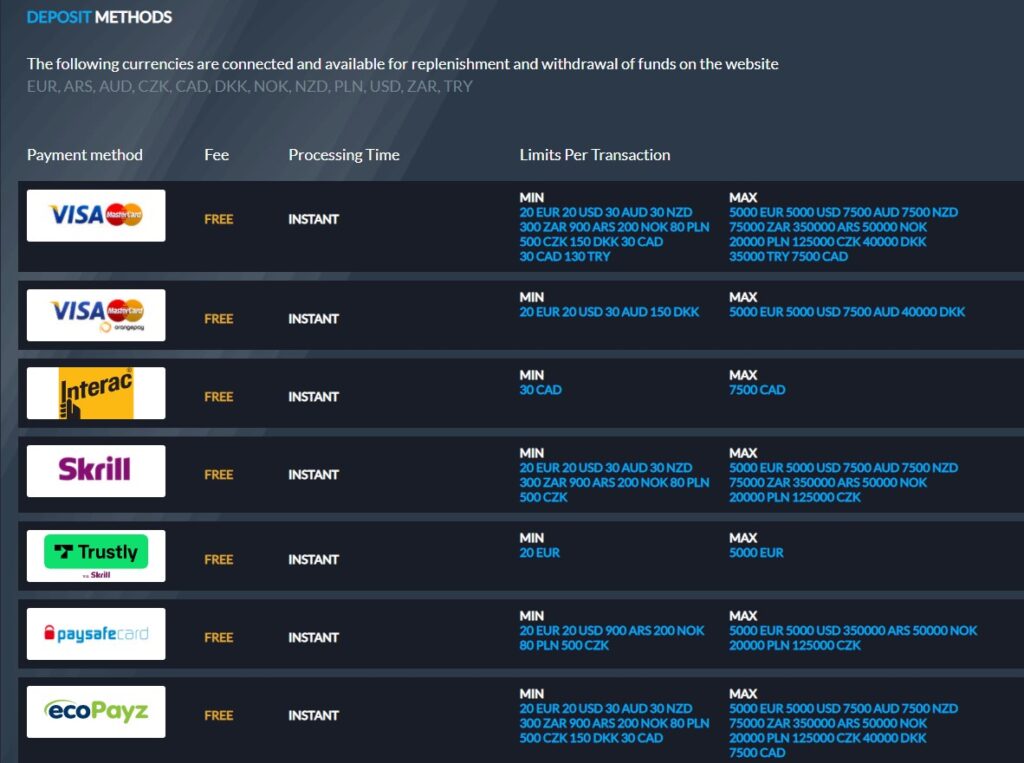
Task: Click the MAX label in the paysafecard row
Action: pos(743,615)
